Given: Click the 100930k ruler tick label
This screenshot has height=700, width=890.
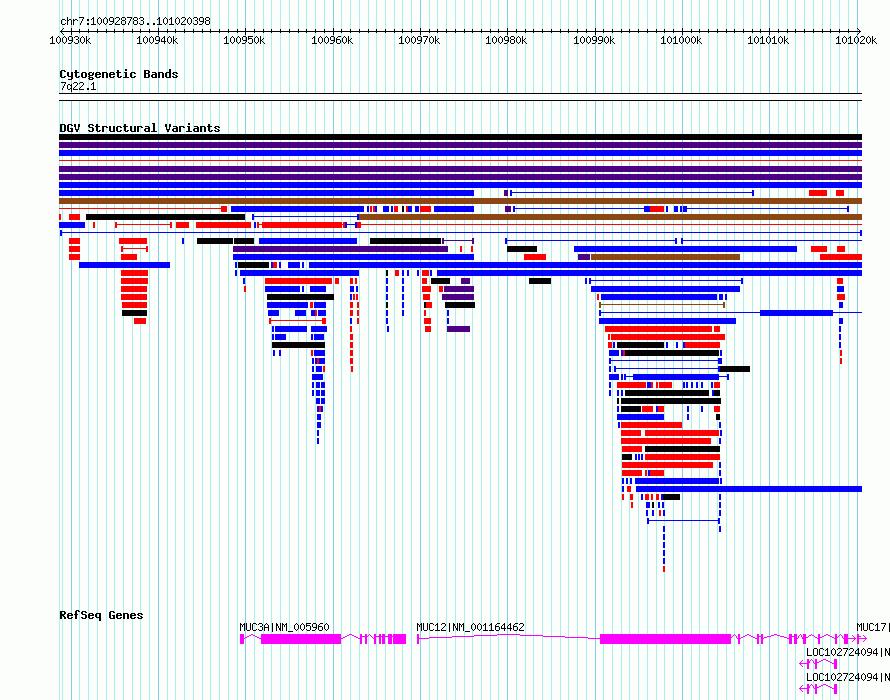Looking at the screenshot, I should [70, 40].
